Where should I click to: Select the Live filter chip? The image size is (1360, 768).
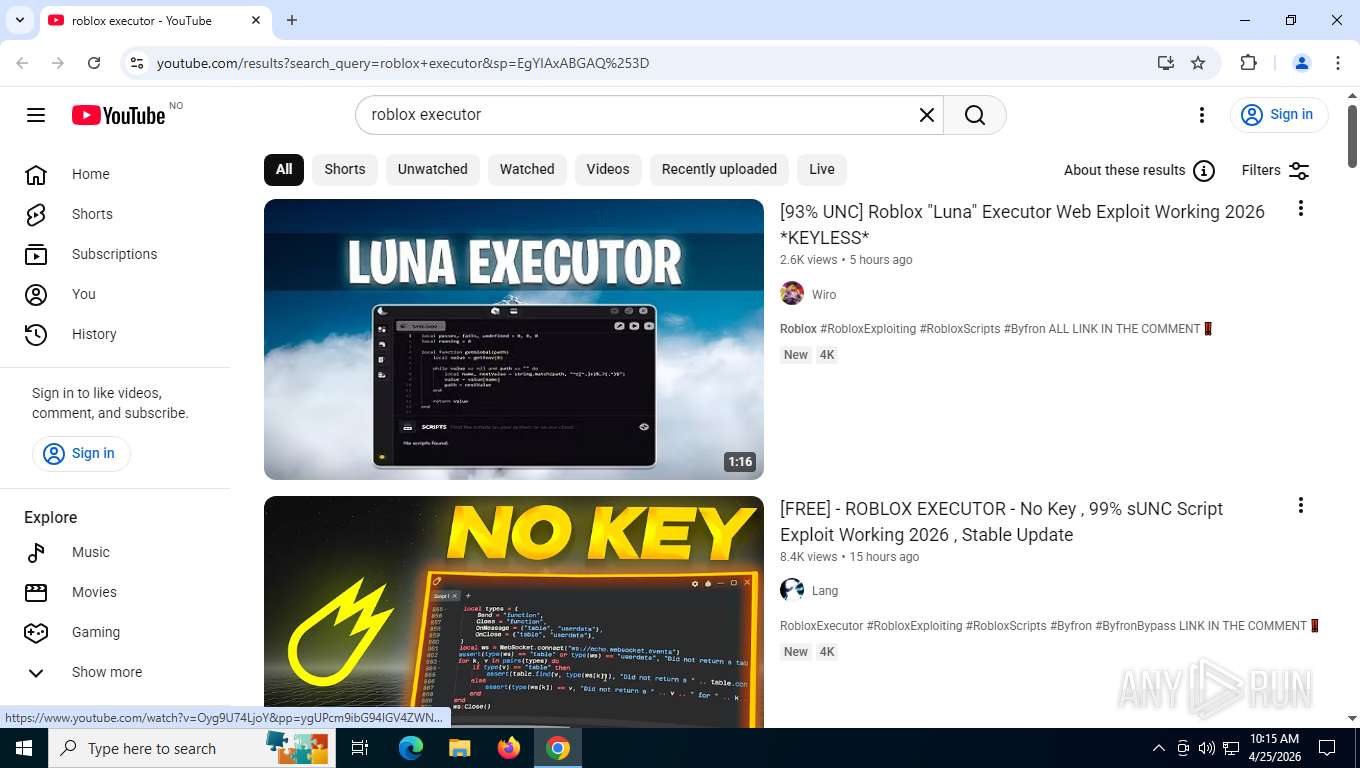click(822, 169)
